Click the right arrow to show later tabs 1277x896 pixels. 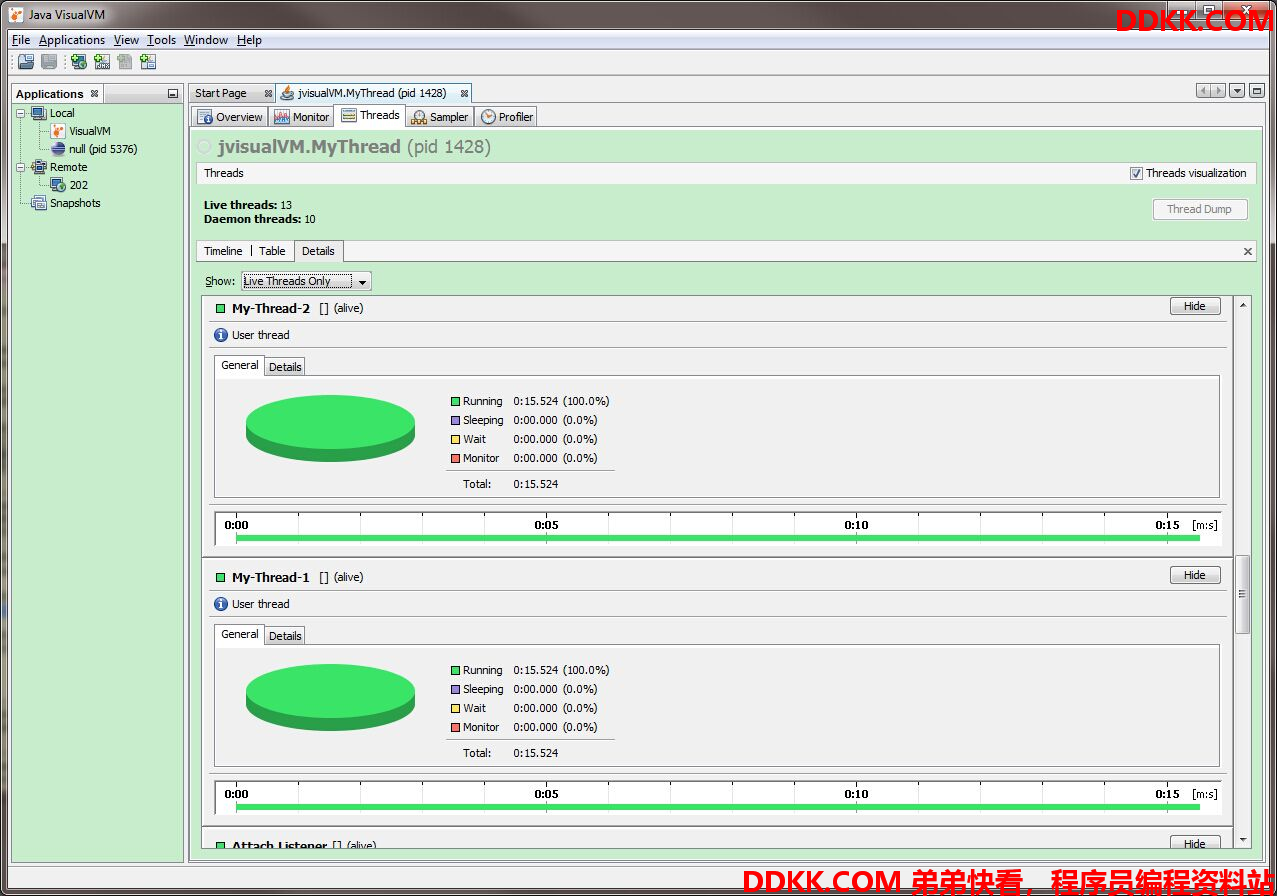tap(1218, 91)
